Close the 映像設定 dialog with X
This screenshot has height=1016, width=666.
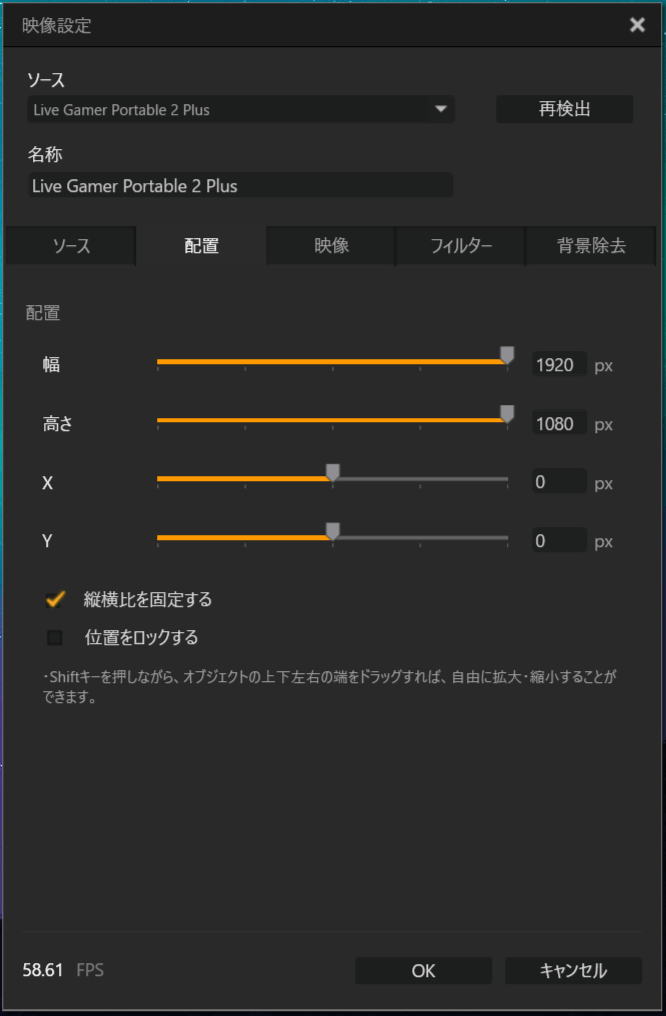coord(637,25)
